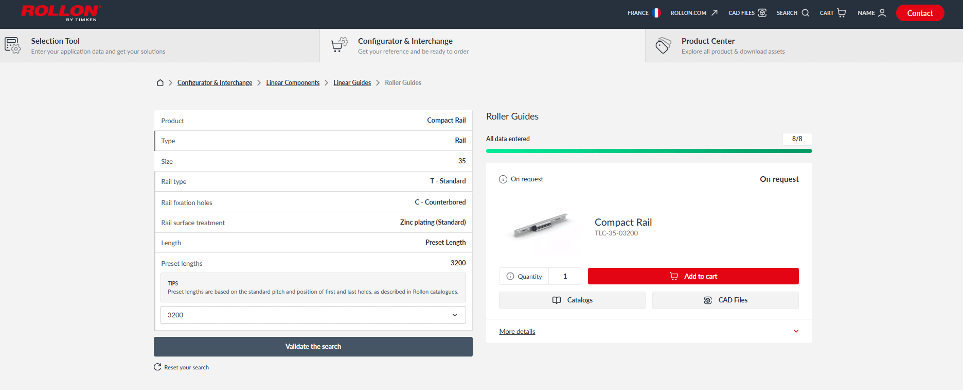Click the Compact Rail product title
The image size is (964, 390).
(623, 223)
